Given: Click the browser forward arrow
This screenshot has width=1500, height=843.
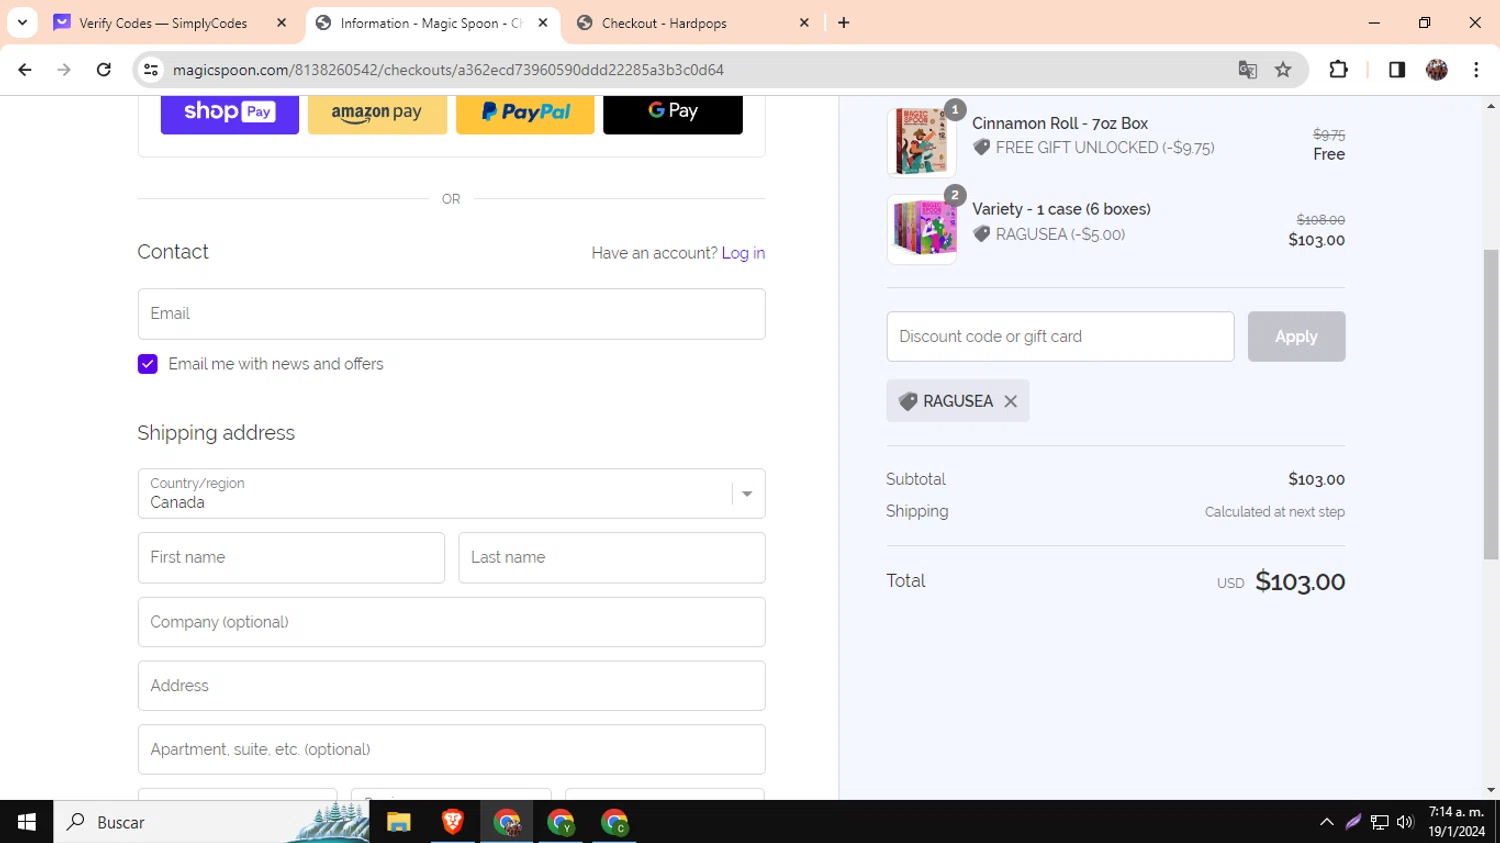Looking at the screenshot, I should pyautogui.click(x=64, y=70).
